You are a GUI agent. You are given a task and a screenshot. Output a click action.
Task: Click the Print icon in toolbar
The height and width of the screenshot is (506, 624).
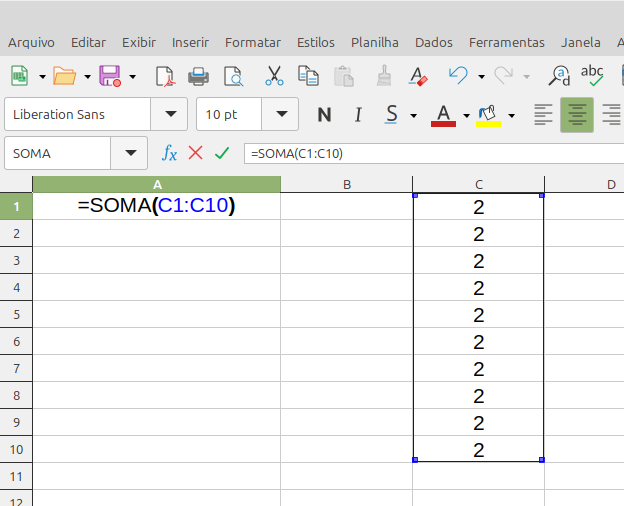[x=199, y=76]
